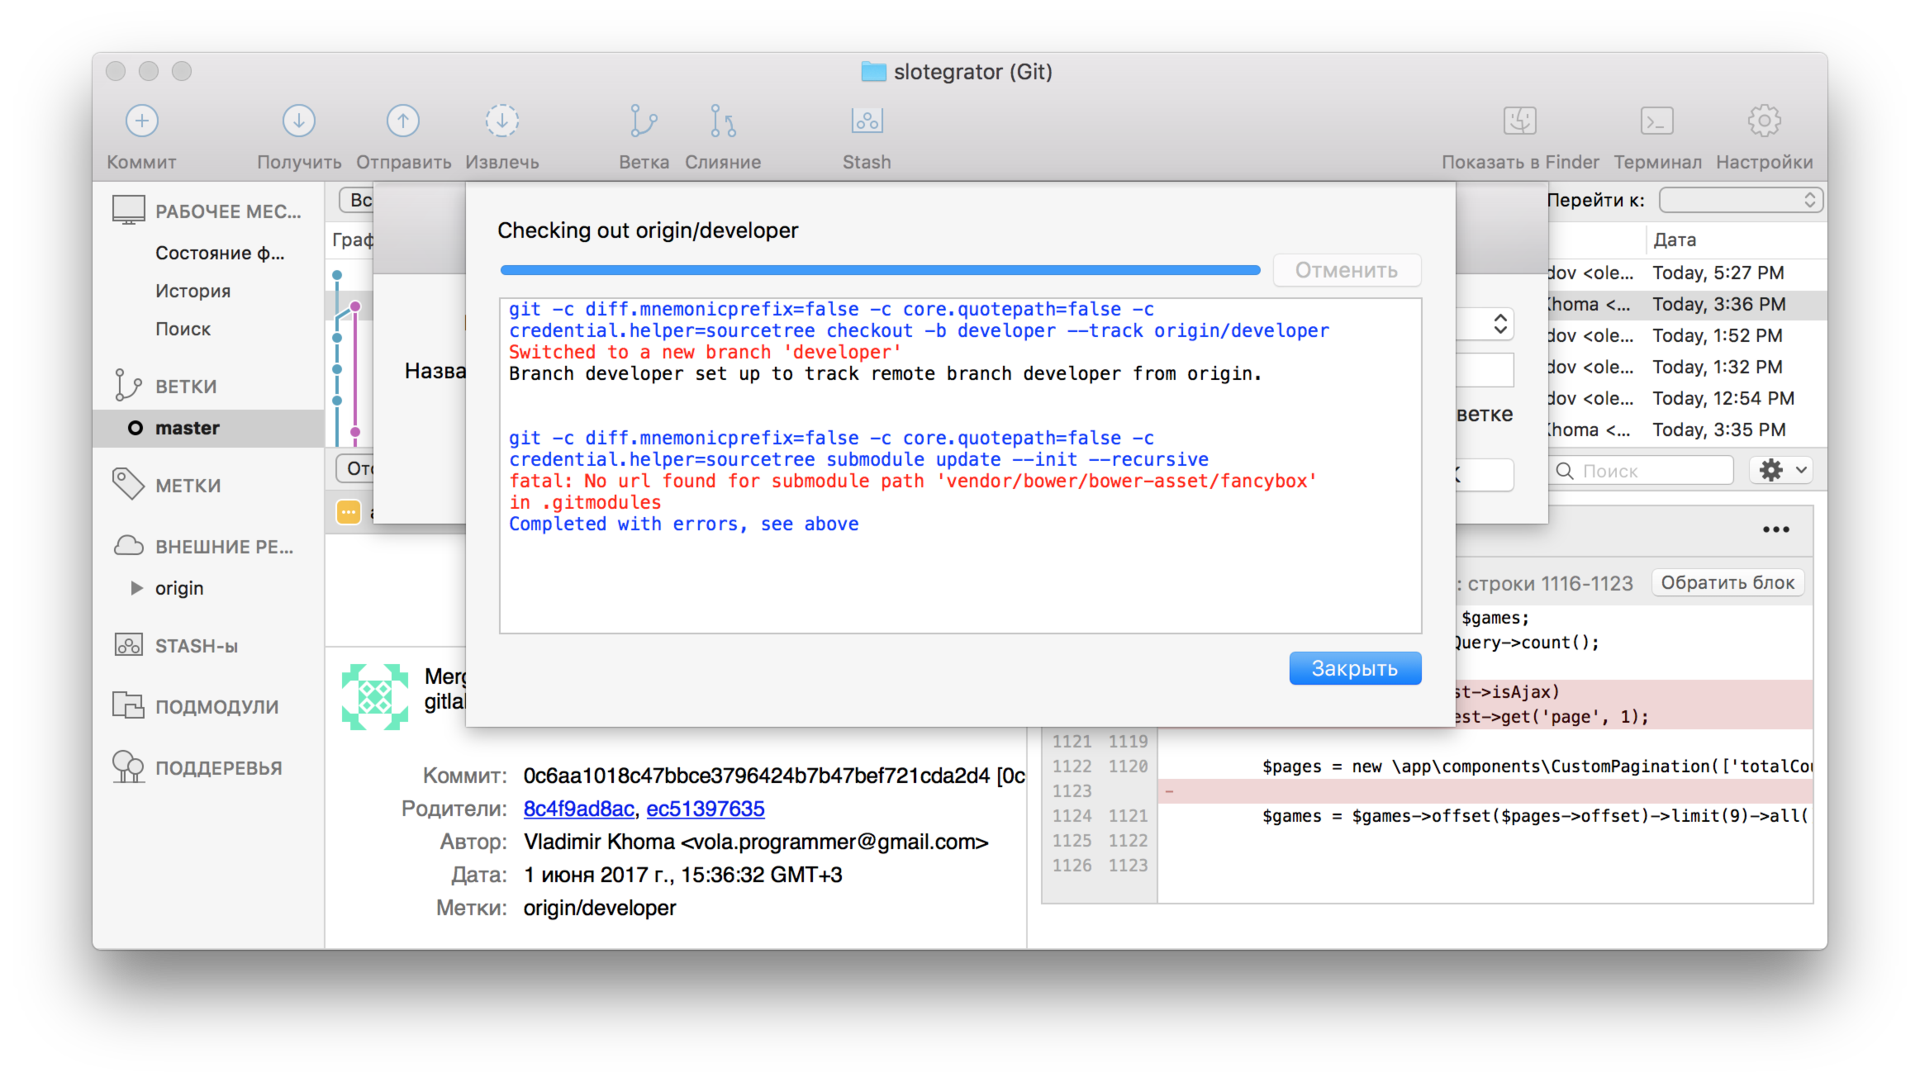This screenshot has height=1082, width=1920.
Task: Click the Ветка (branch) toolbar icon
Action: click(643, 121)
